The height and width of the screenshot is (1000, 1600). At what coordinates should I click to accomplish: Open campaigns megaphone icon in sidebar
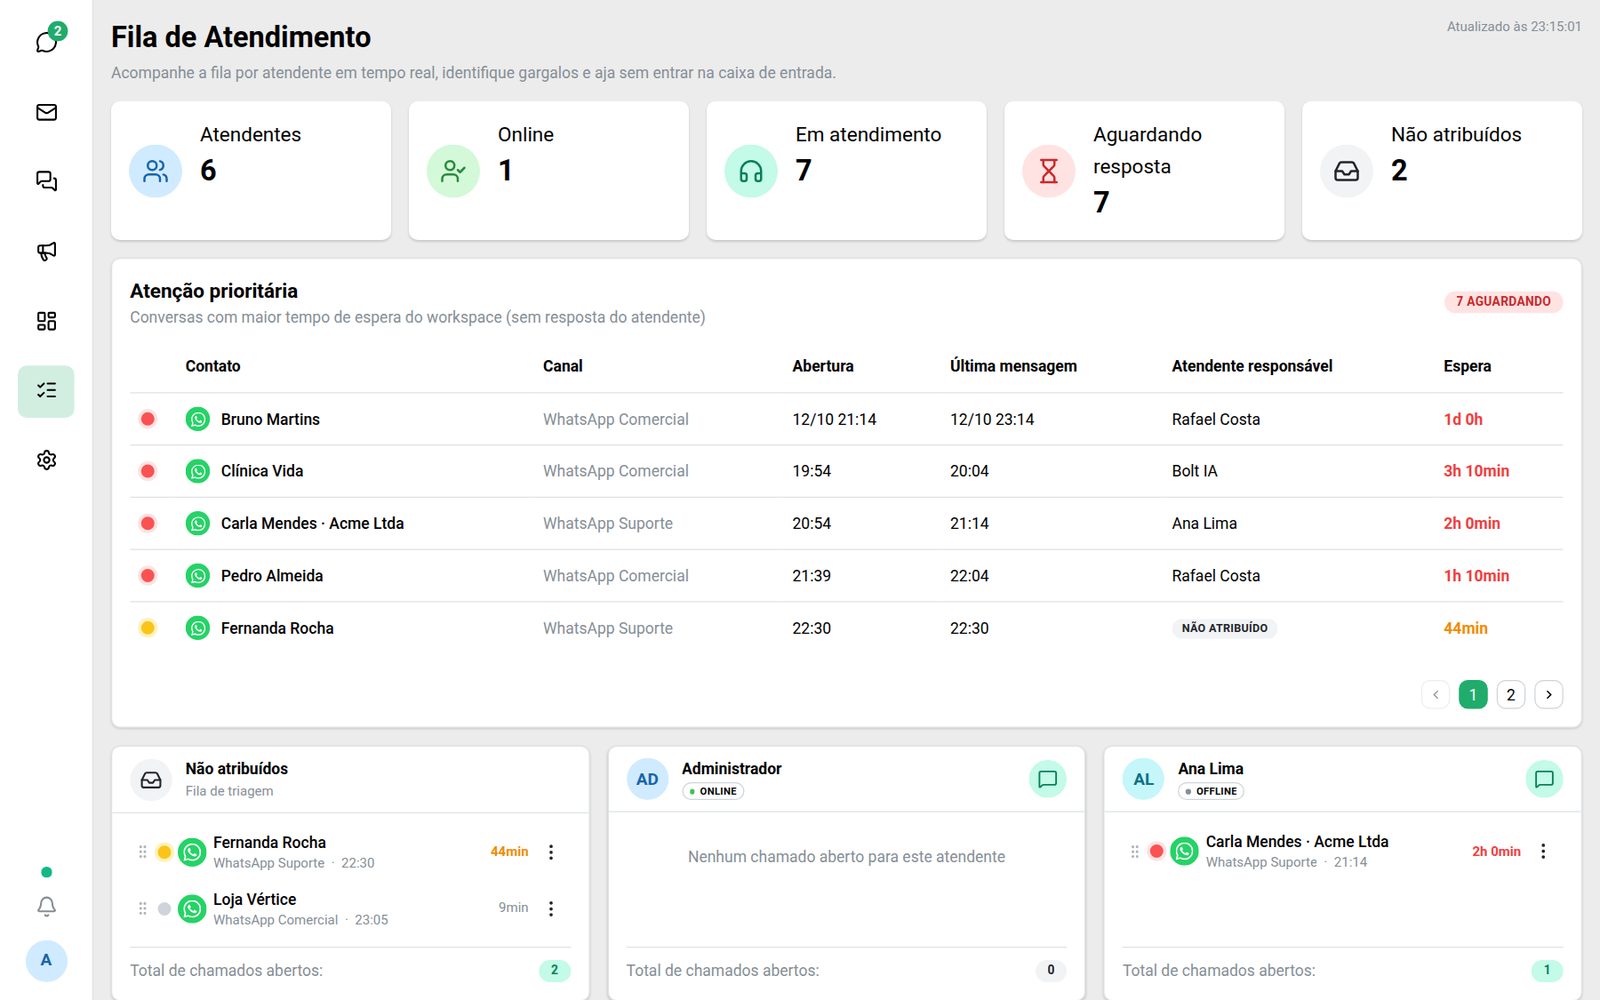(46, 251)
